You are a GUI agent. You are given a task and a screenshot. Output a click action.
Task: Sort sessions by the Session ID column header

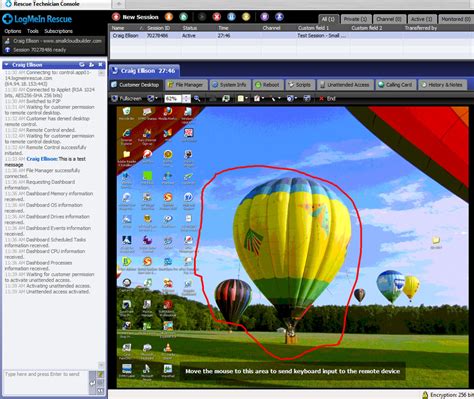click(x=158, y=28)
